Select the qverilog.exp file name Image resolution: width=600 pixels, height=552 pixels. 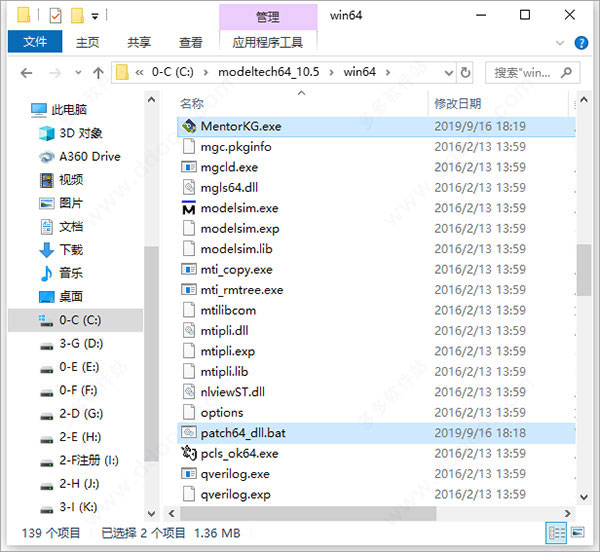coord(236,494)
